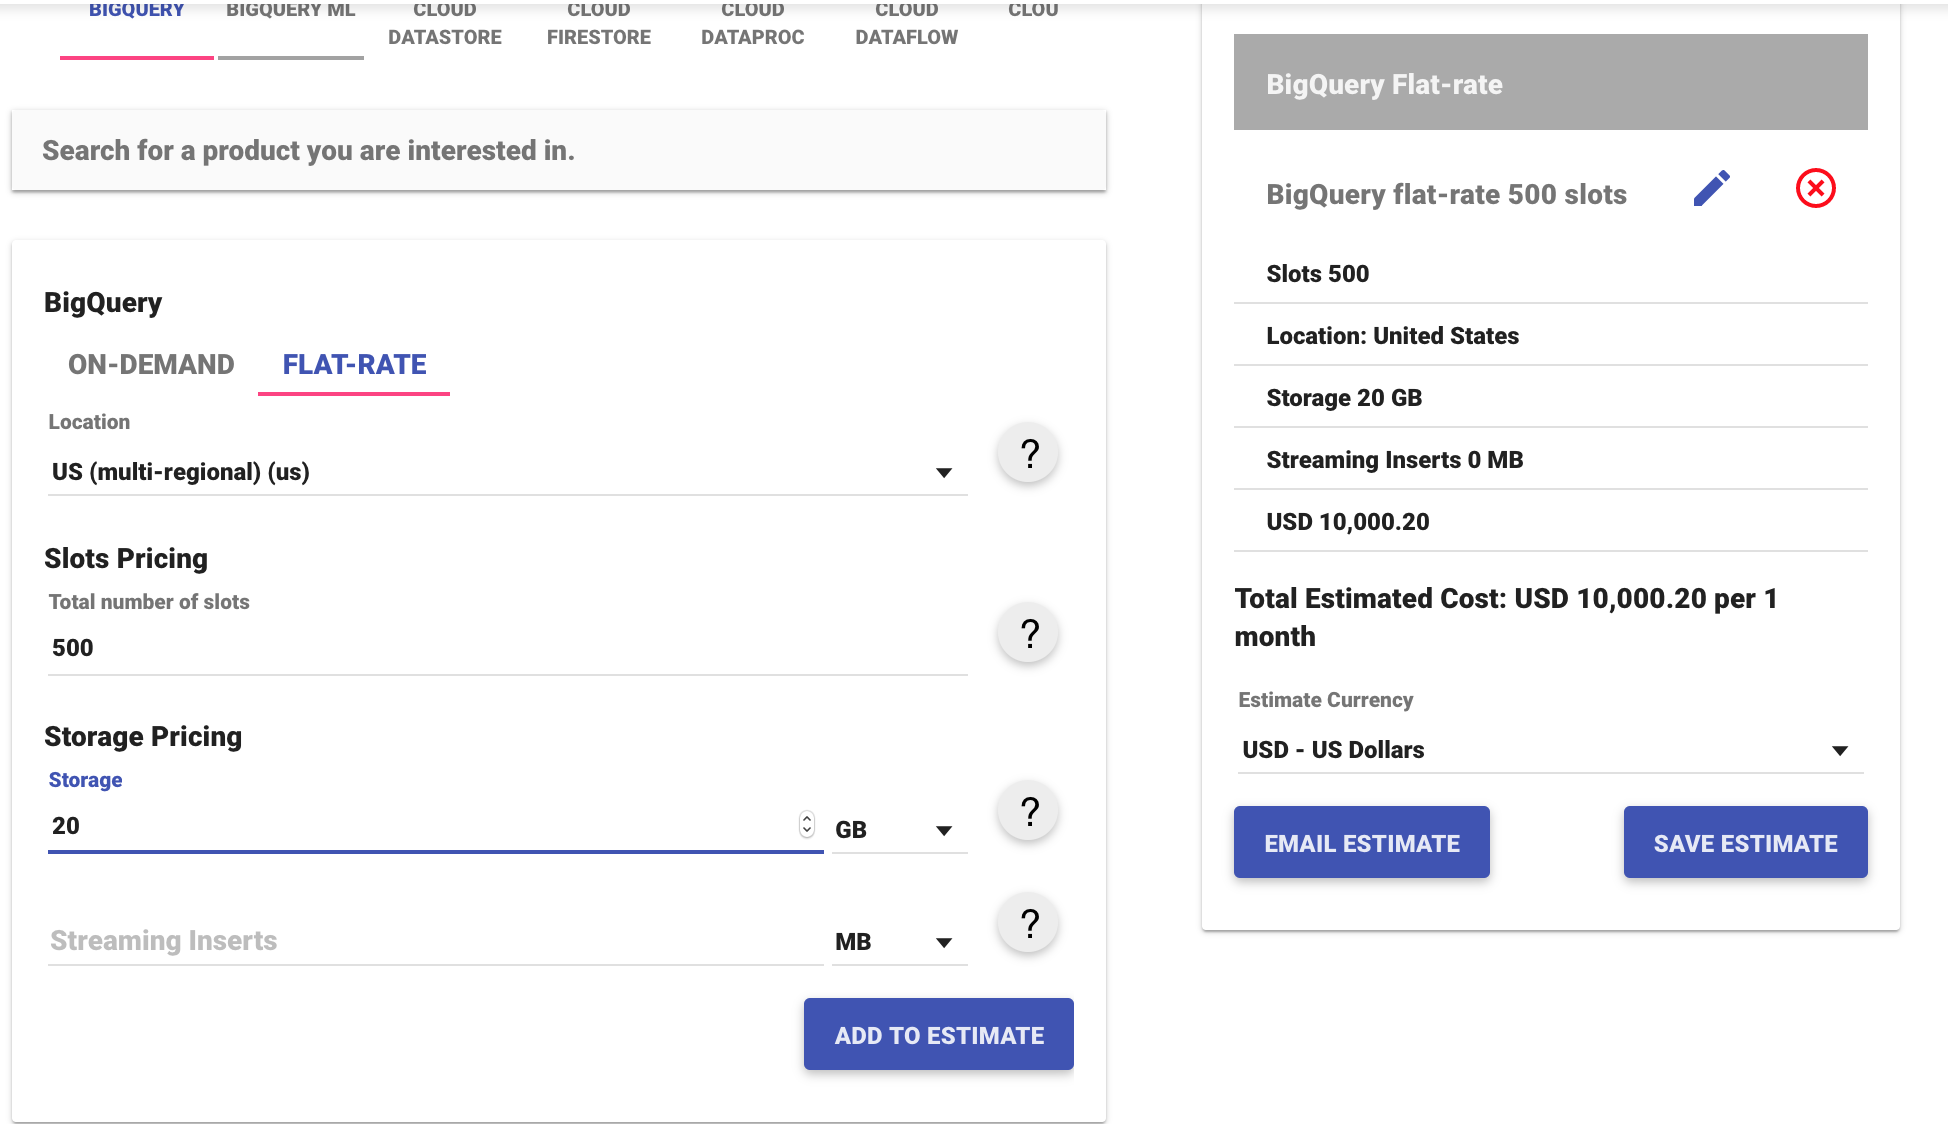Screen dimensions: 1948x1124
Task: Click the Total Estimated Cost text
Action: [x=1506, y=617]
